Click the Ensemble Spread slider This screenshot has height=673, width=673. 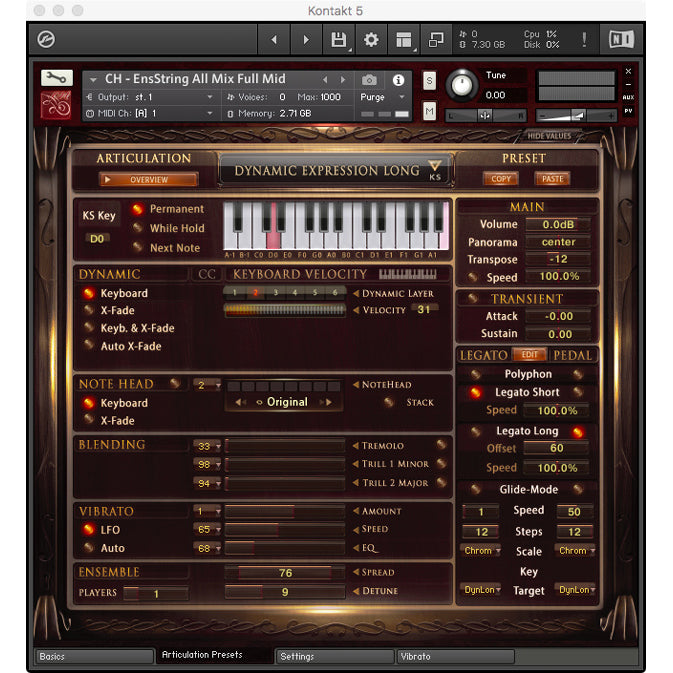tap(285, 573)
